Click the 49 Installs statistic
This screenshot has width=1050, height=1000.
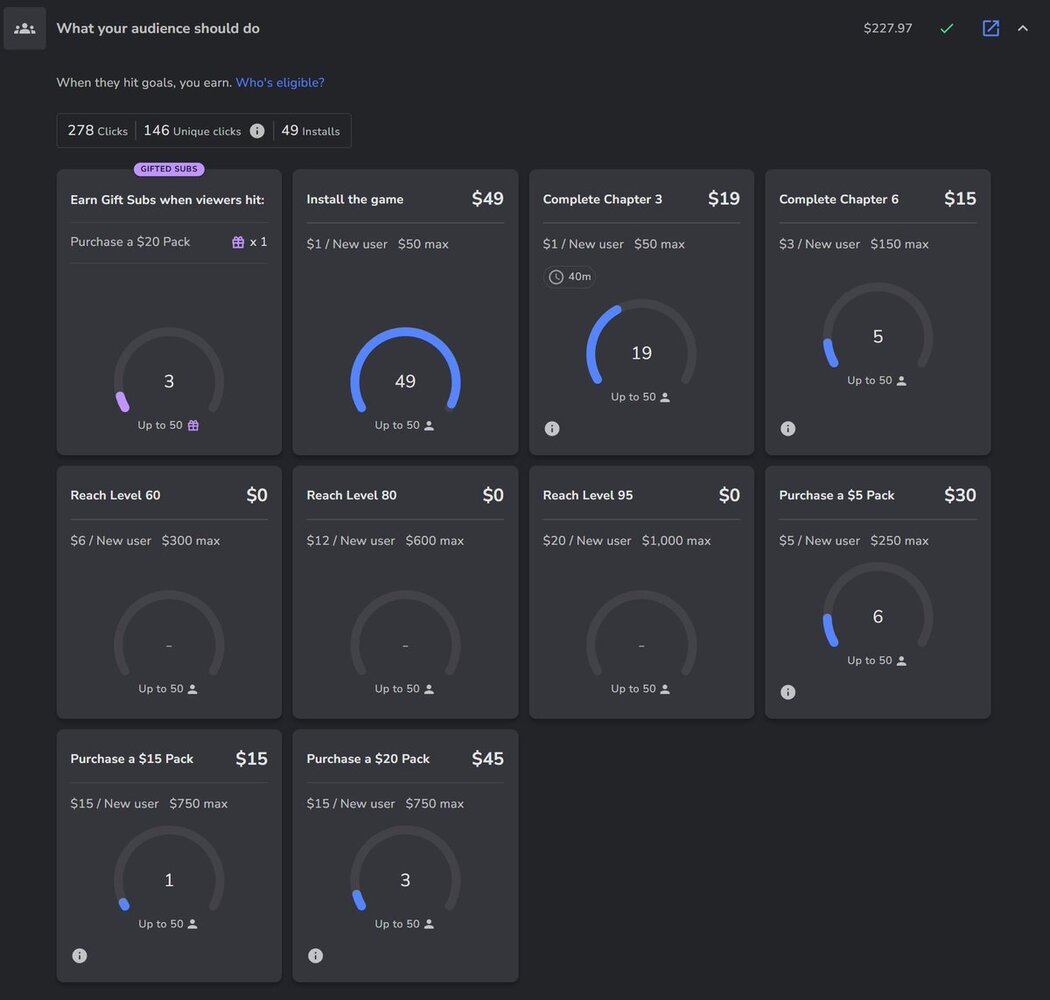click(310, 131)
